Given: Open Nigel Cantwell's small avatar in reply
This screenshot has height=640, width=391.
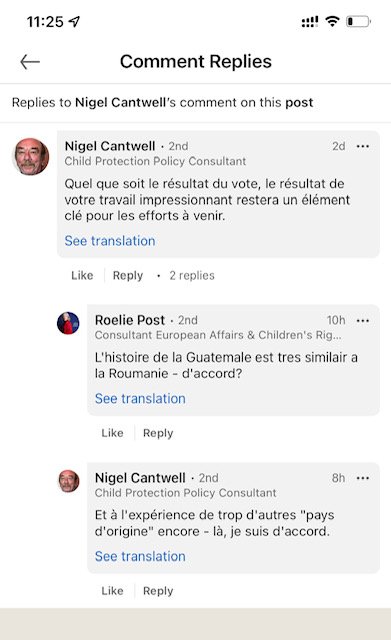Looking at the screenshot, I should [68, 481].
